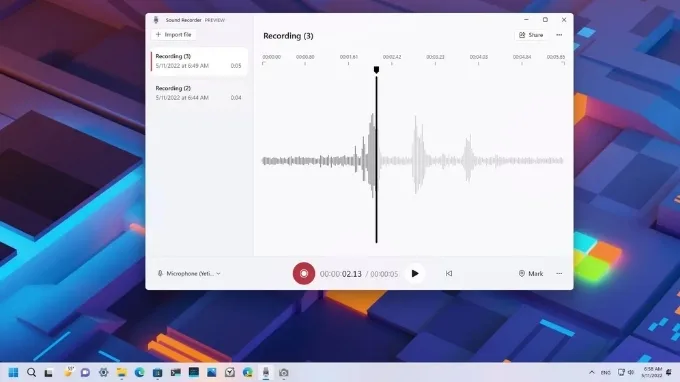
Task: Click the ENG language indicator
Action: click(x=606, y=372)
